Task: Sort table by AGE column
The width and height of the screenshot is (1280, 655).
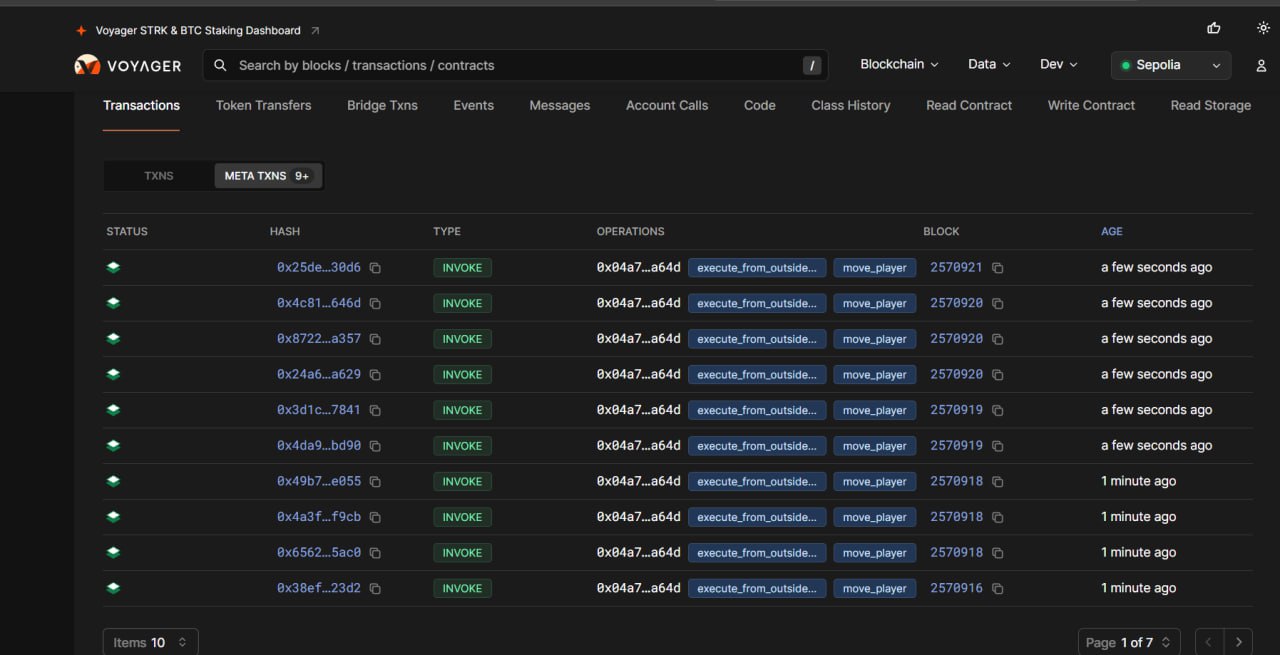Action: click(x=1111, y=231)
